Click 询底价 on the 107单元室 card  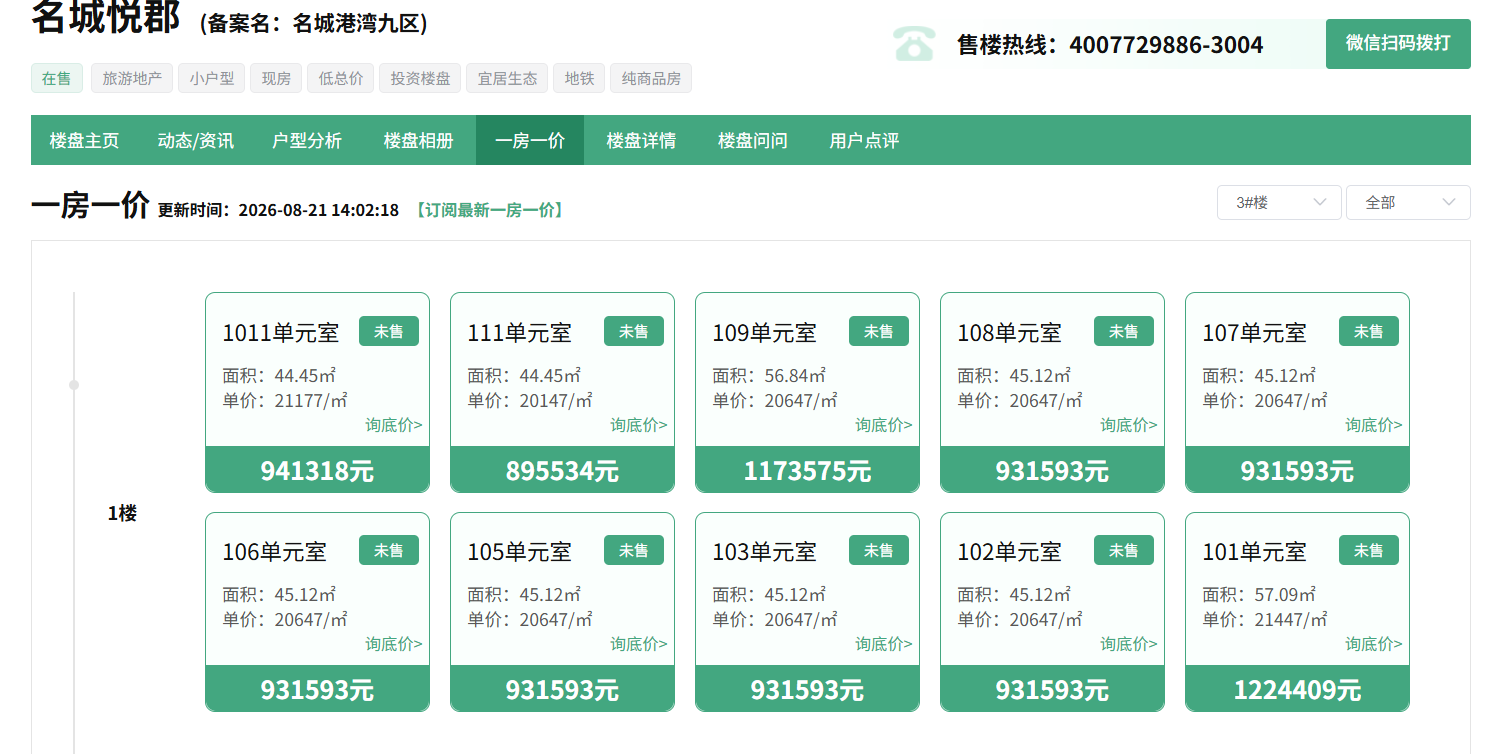click(1374, 425)
